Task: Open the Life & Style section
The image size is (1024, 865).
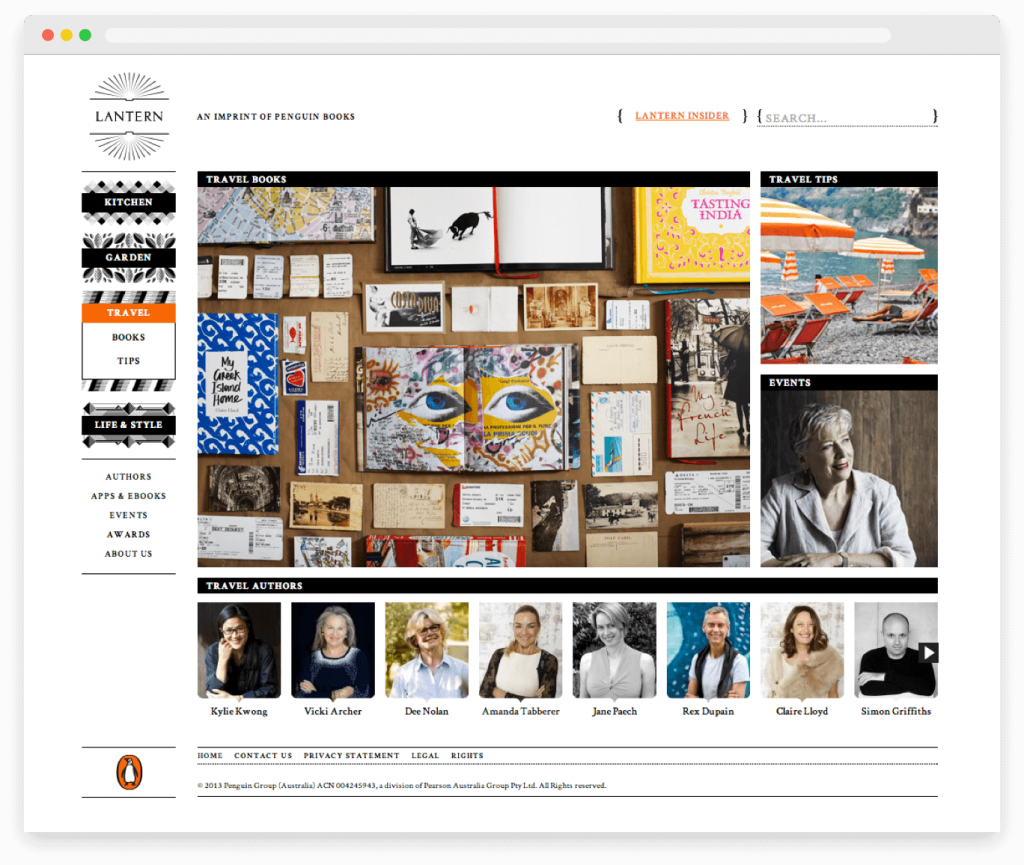Action: [x=129, y=425]
